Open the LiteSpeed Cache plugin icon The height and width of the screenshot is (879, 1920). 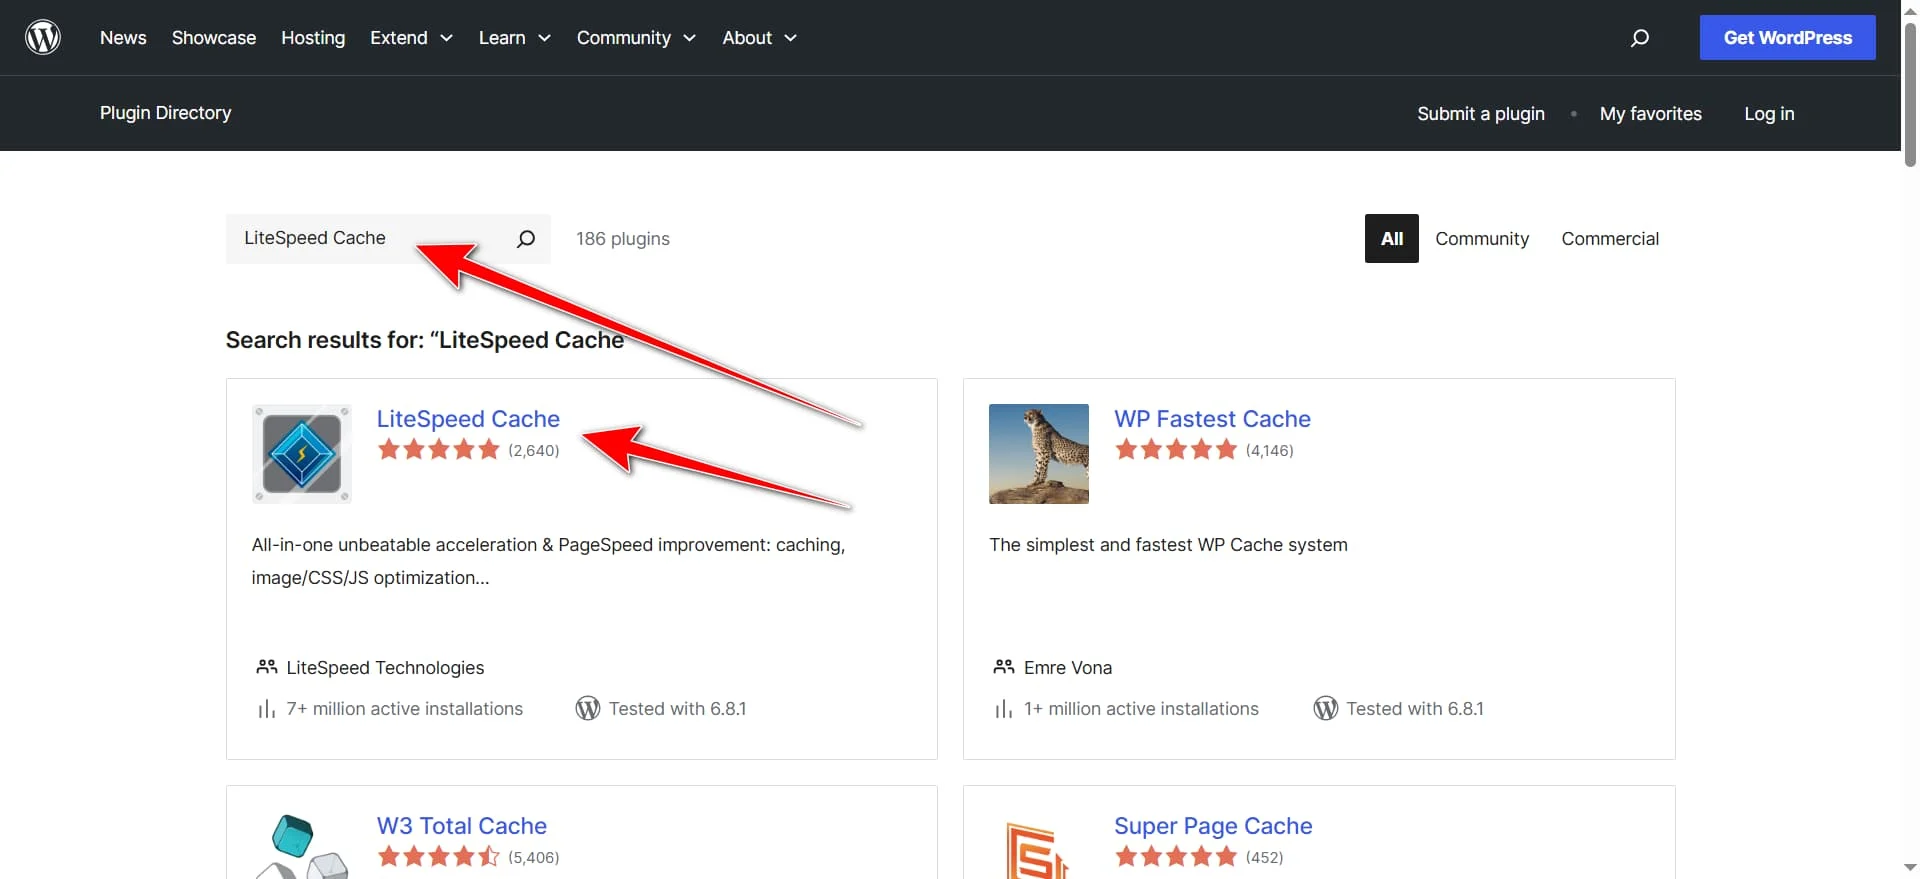tap(302, 454)
